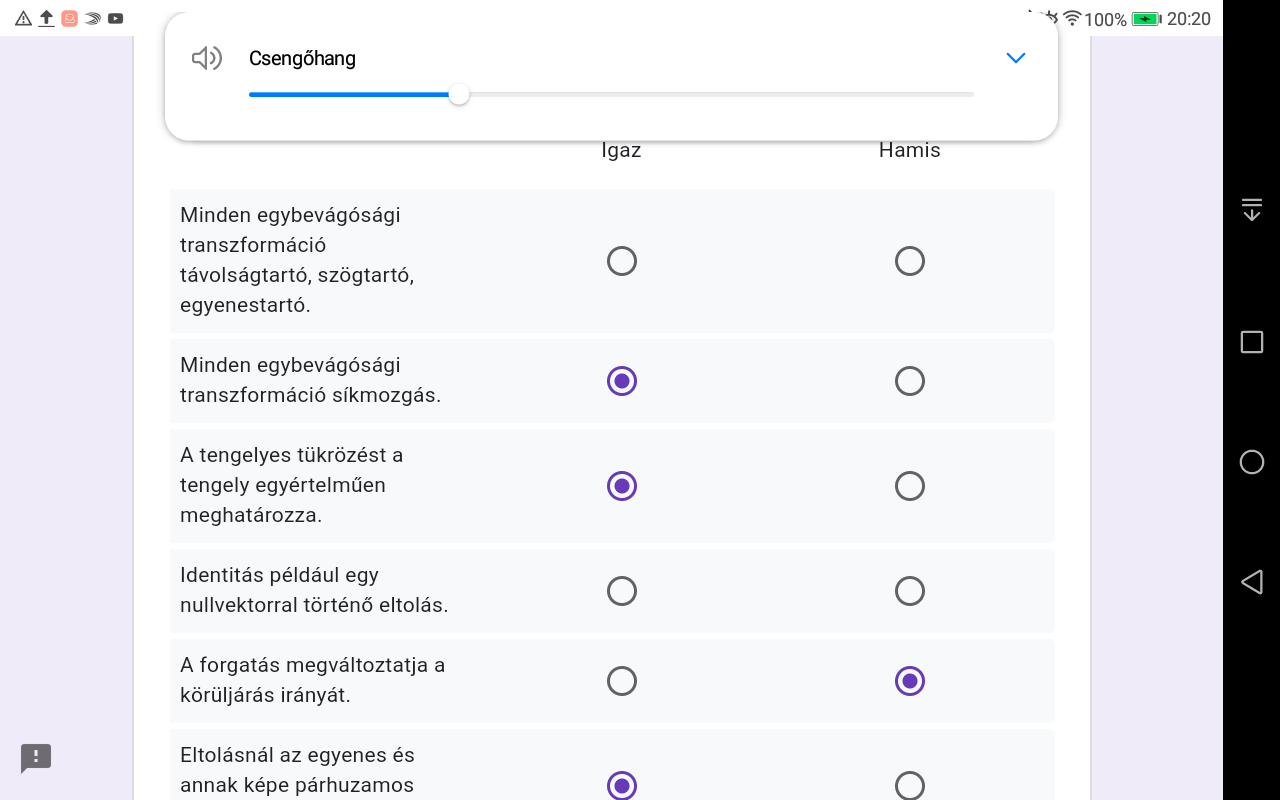Click the Csengőhang ringtone volume slider
The width and height of the screenshot is (1280, 800).
[459, 94]
